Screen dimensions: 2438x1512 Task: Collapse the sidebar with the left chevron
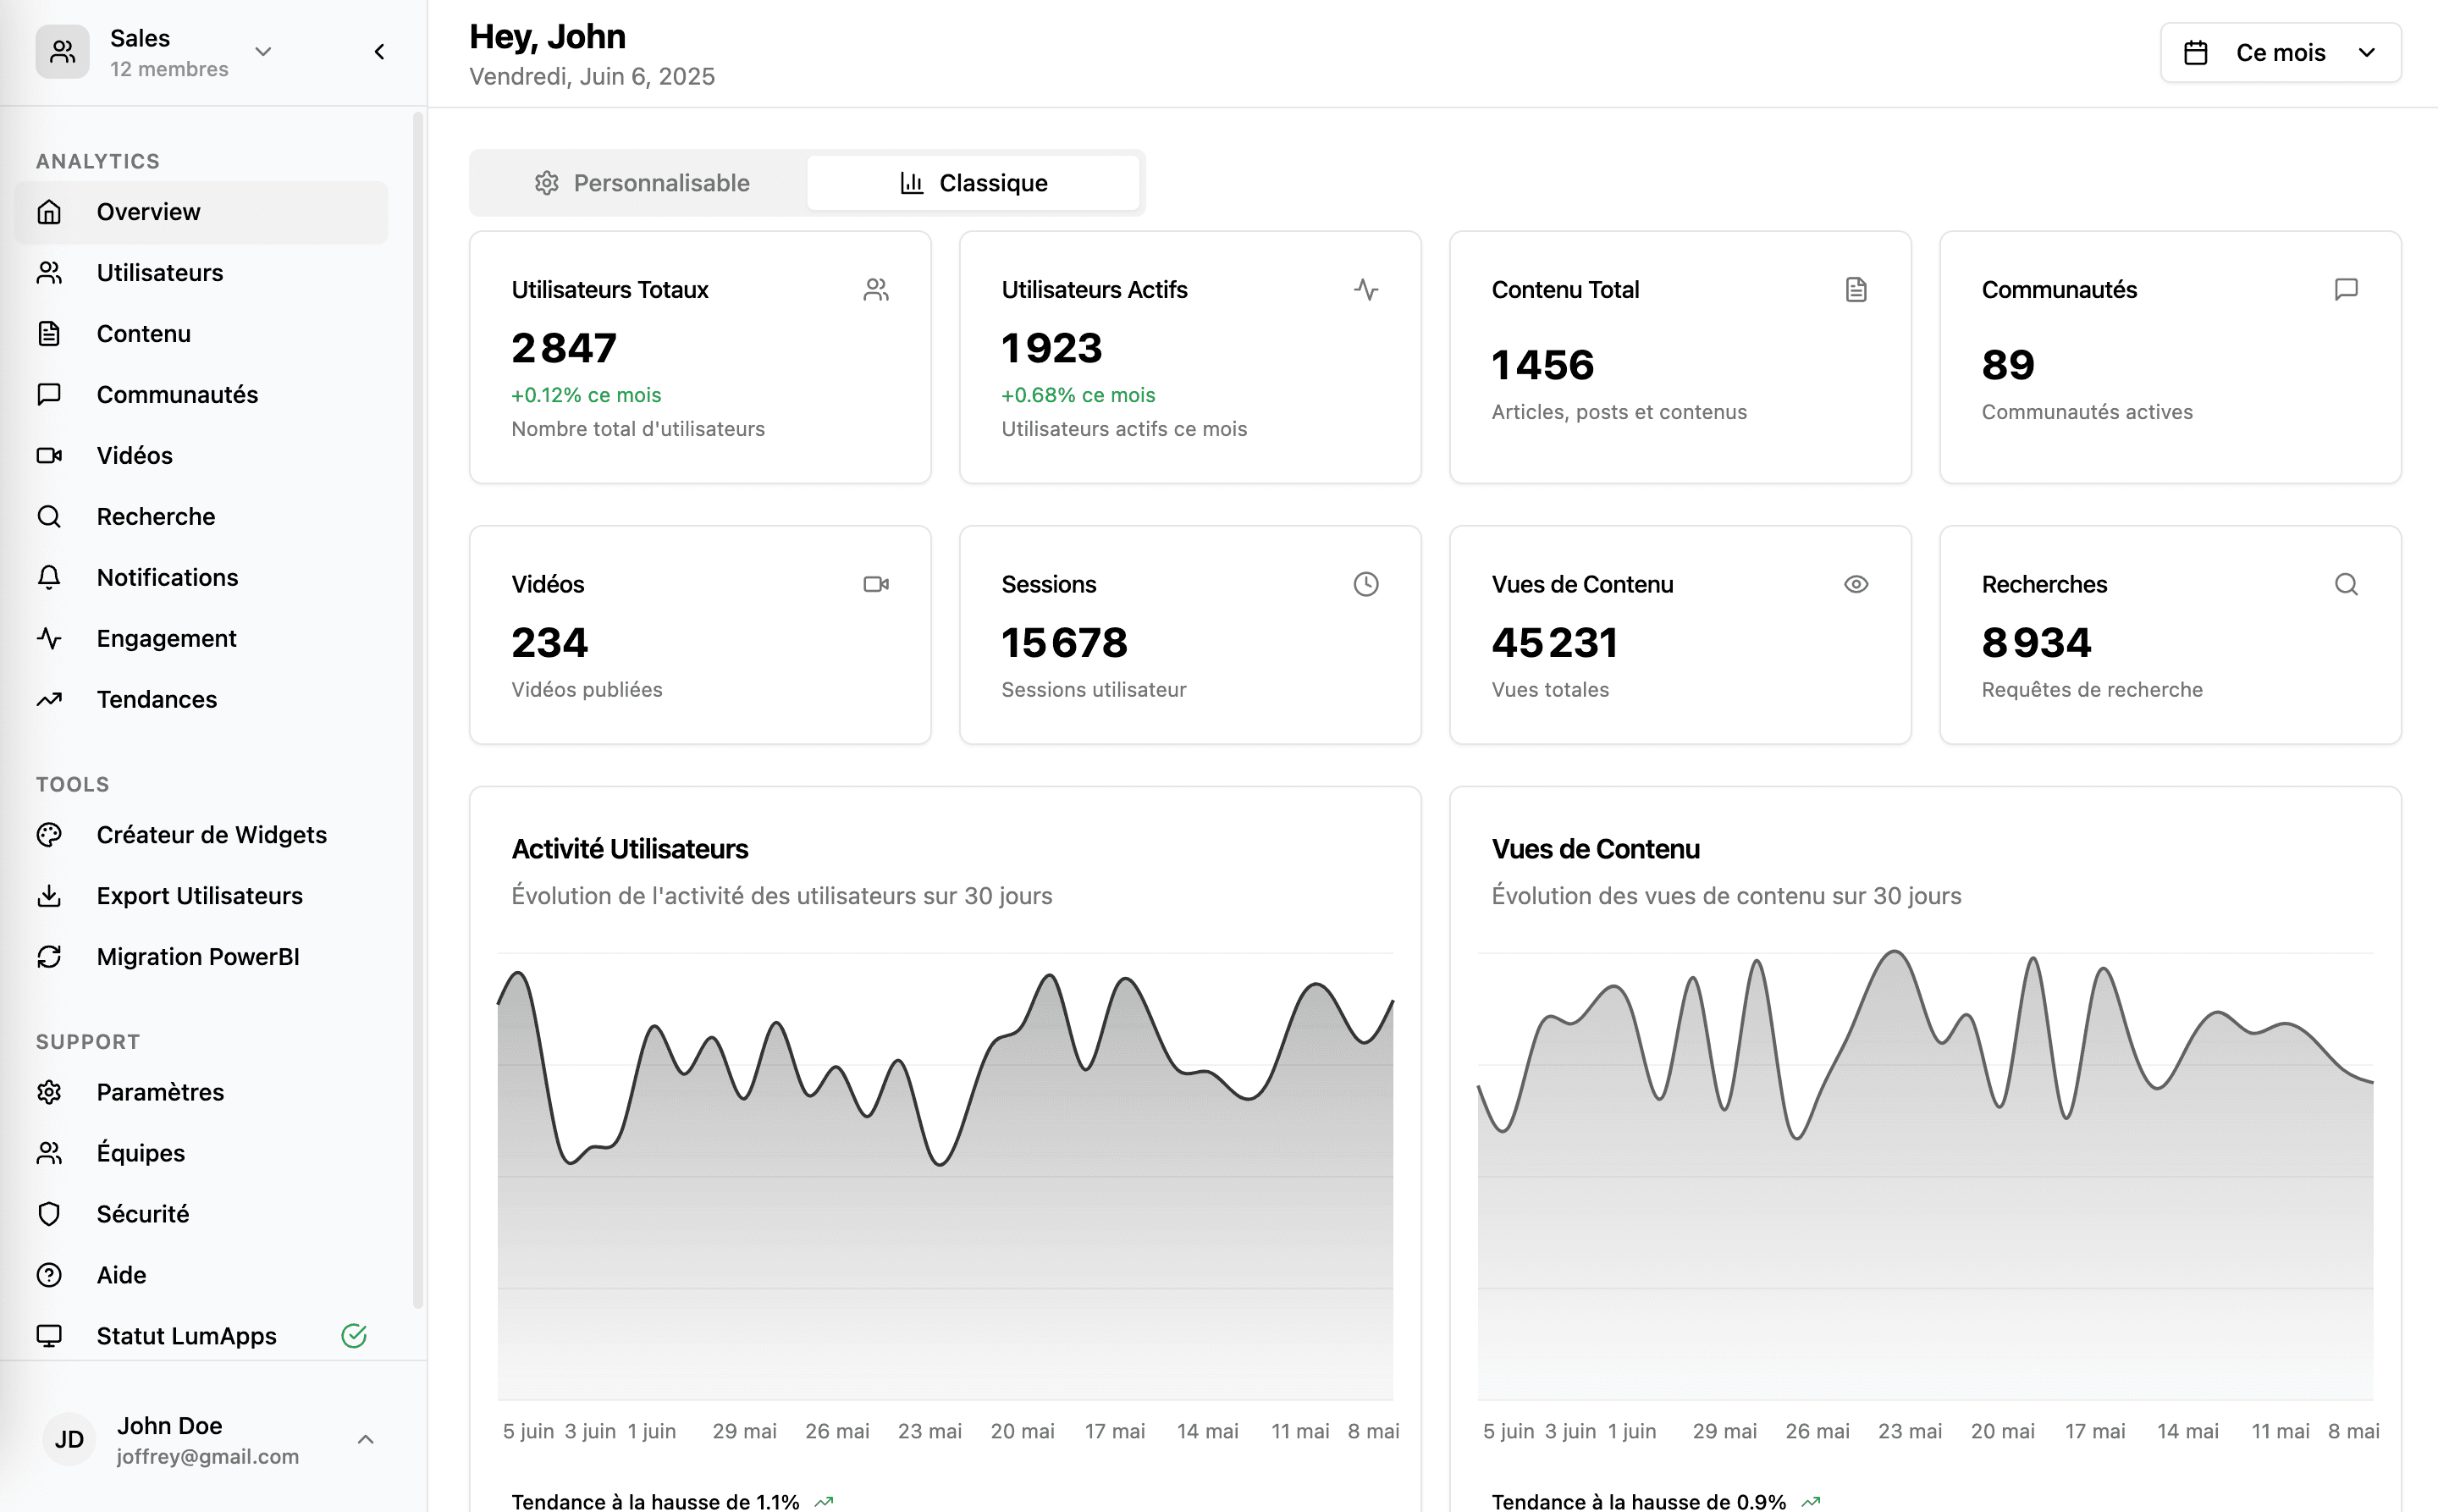coord(379,51)
